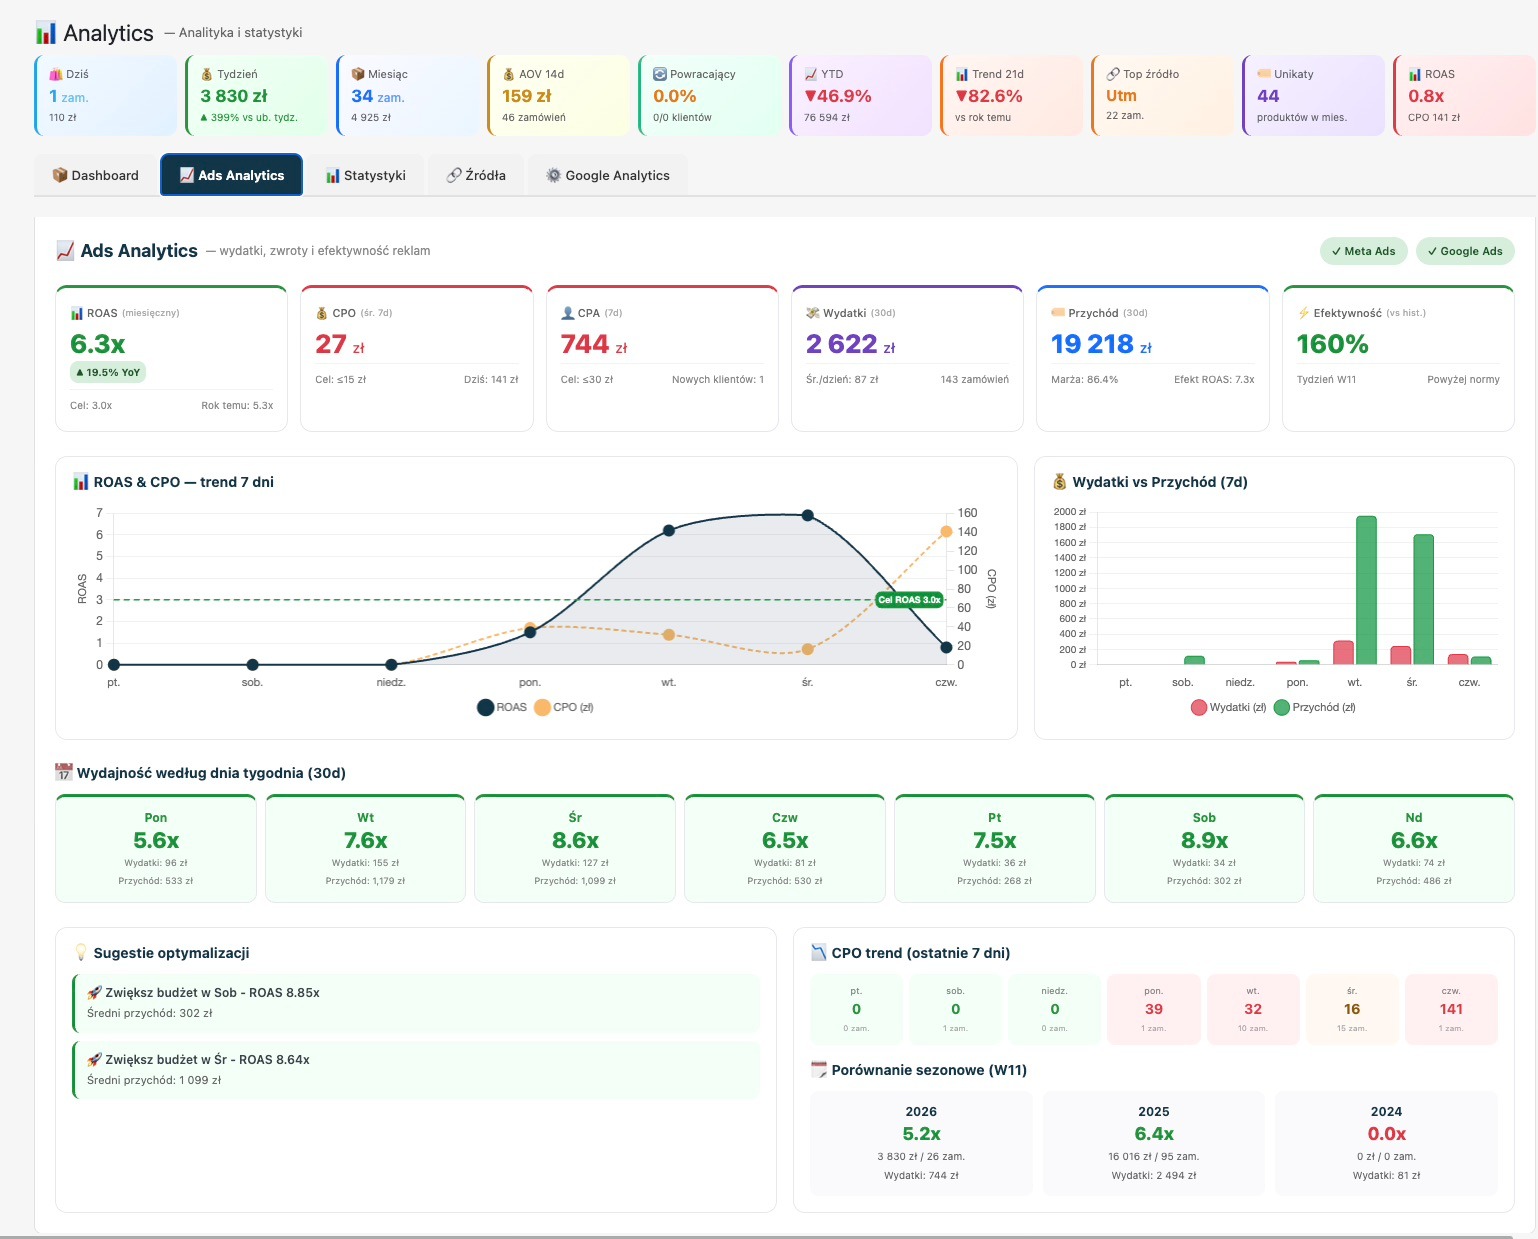Click the Analytics bar chart logo icon
Screen dimensions: 1538x1239
point(46,33)
